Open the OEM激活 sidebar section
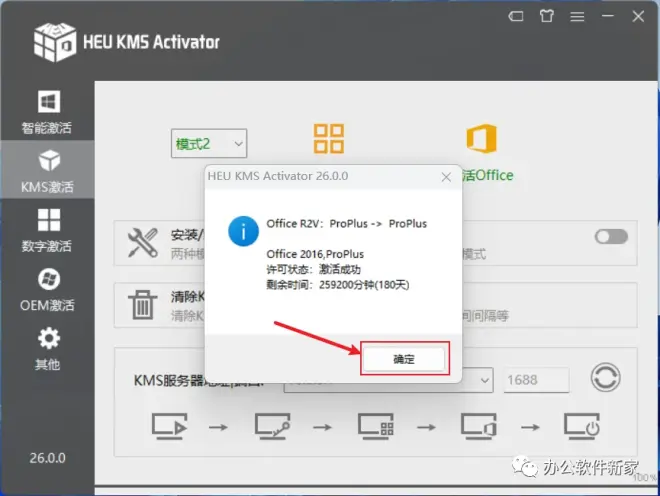The width and height of the screenshot is (660, 496). (47, 287)
